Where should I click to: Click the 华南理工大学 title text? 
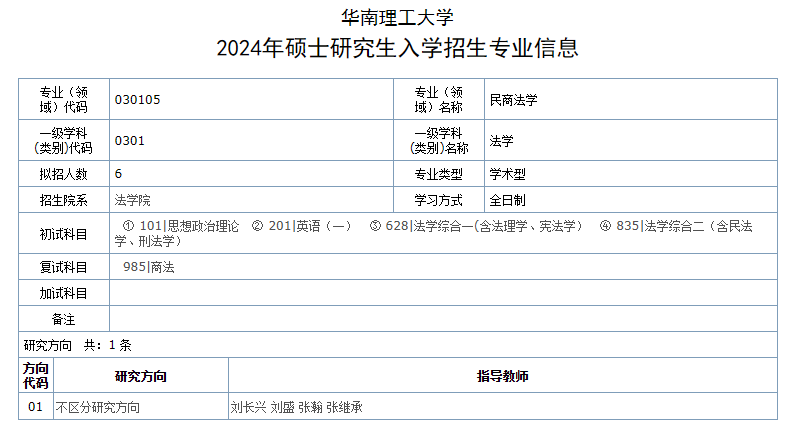pyautogui.click(x=397, y=17)
